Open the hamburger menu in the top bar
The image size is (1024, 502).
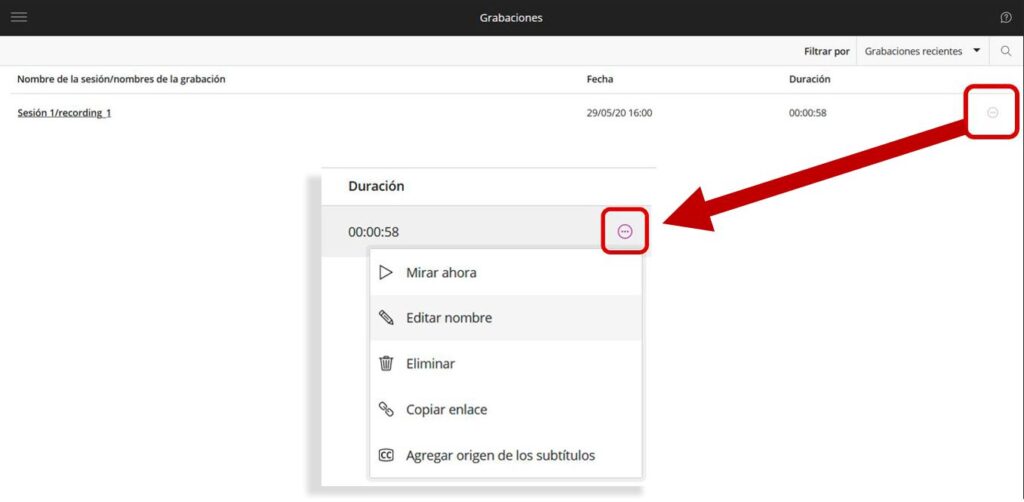[18, 17]
